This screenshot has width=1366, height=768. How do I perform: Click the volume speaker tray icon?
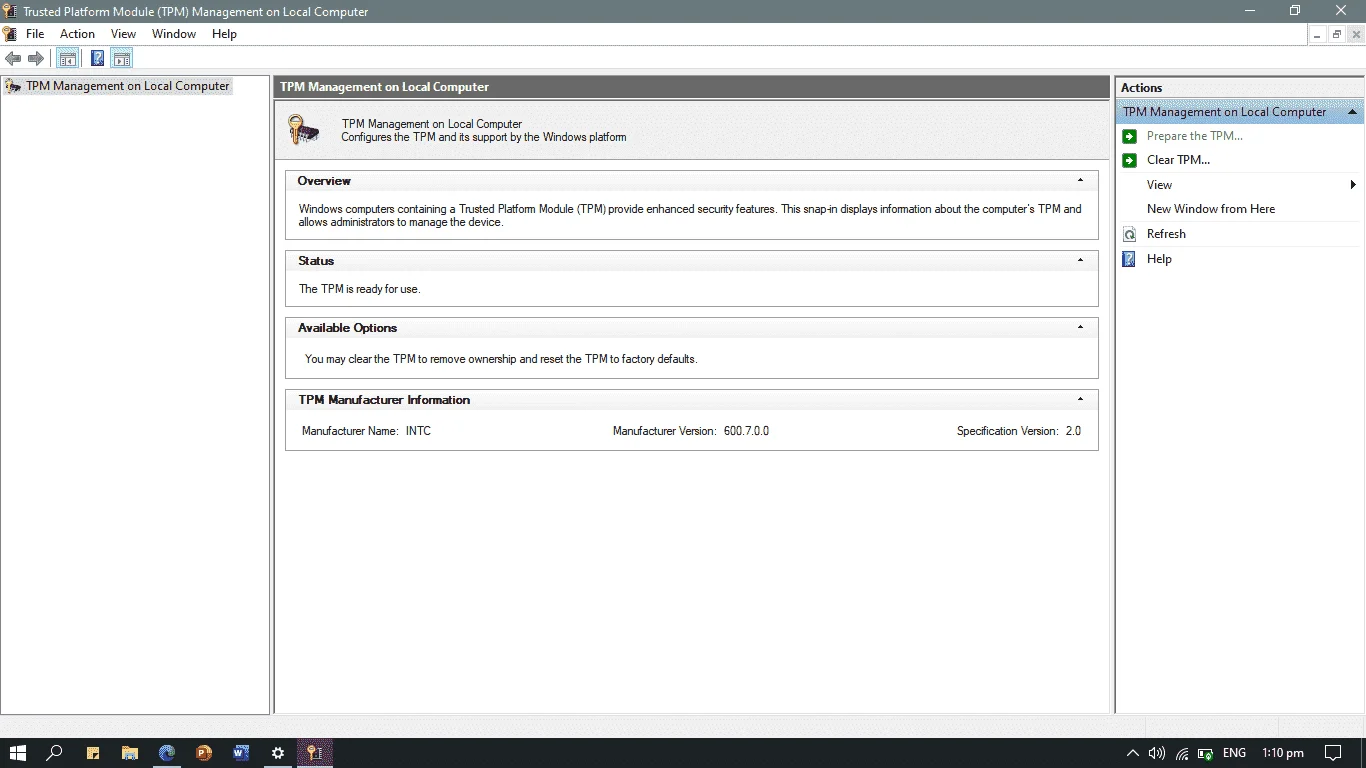pyautogui.click(x=1157, y=753)
